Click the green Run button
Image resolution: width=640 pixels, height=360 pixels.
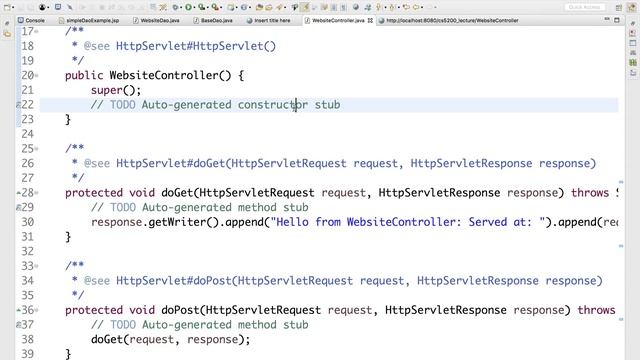pos(188,7)
